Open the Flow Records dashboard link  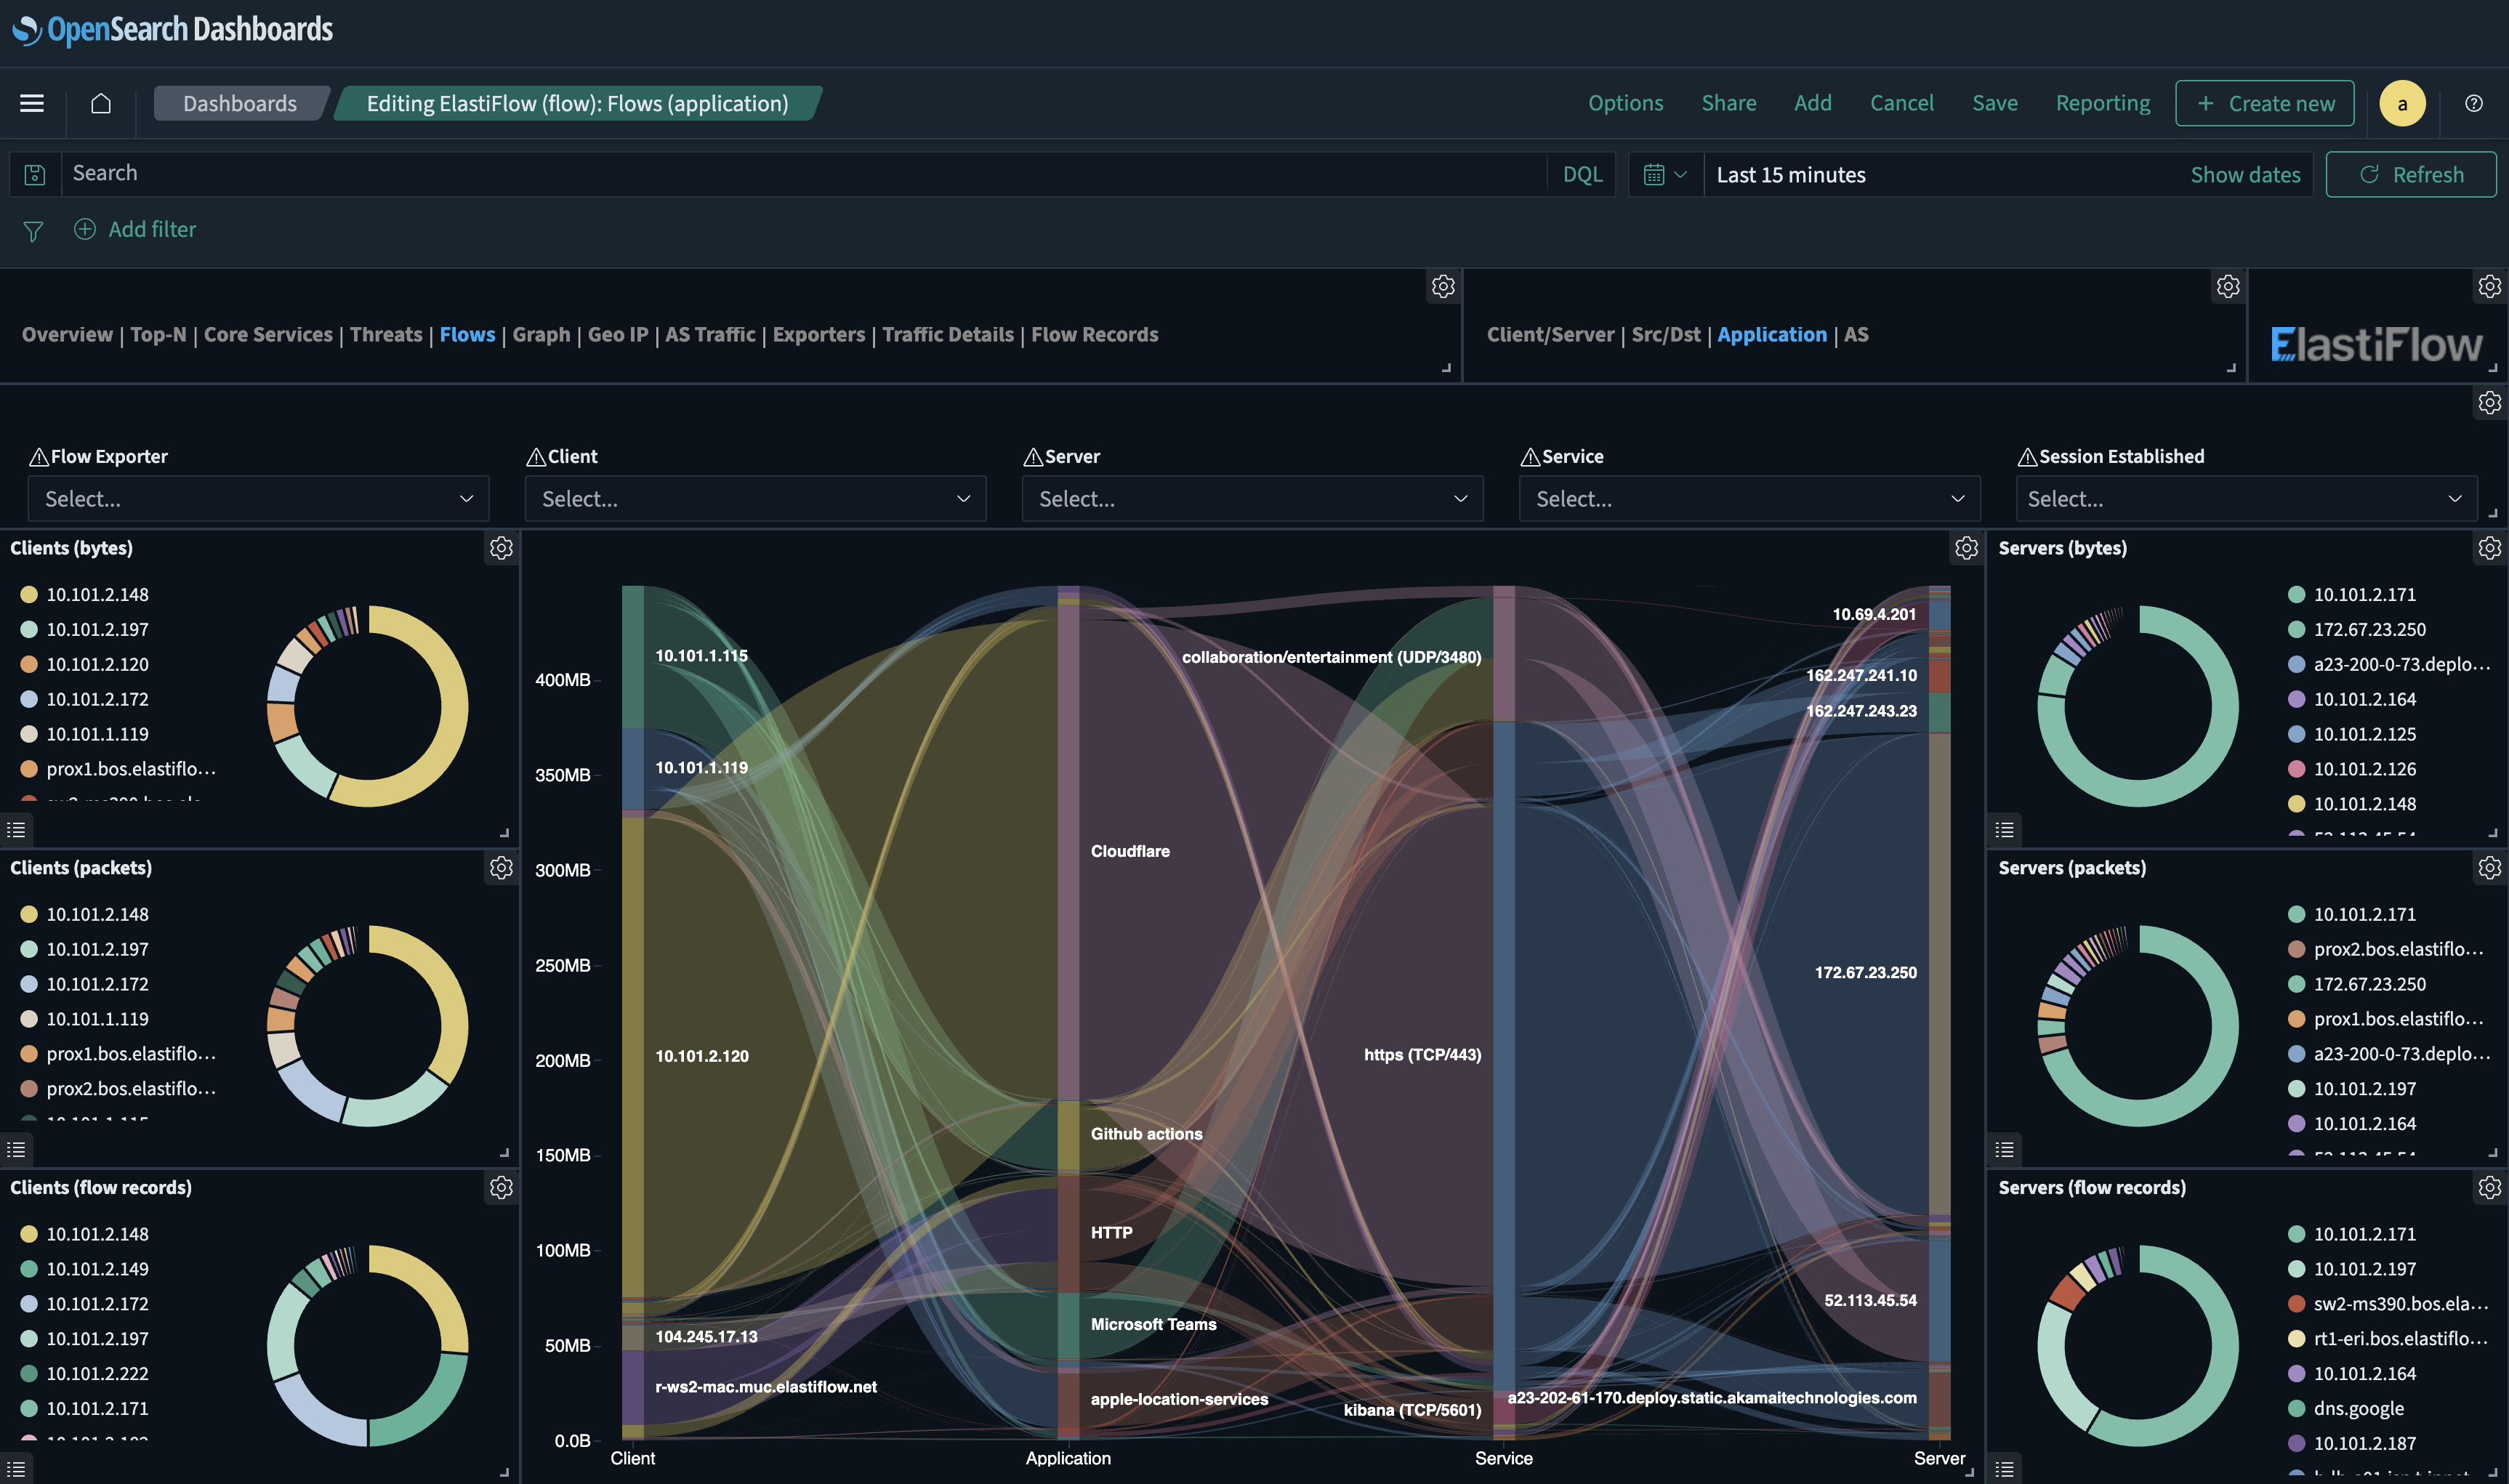(1094, 334)
